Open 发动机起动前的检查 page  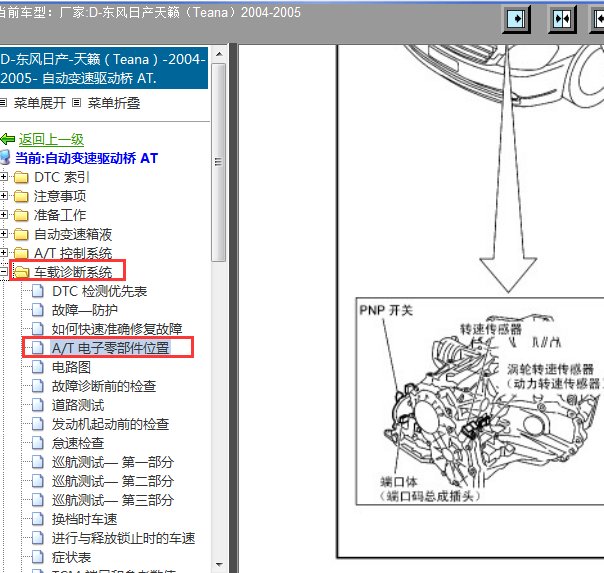pos(111,424)
